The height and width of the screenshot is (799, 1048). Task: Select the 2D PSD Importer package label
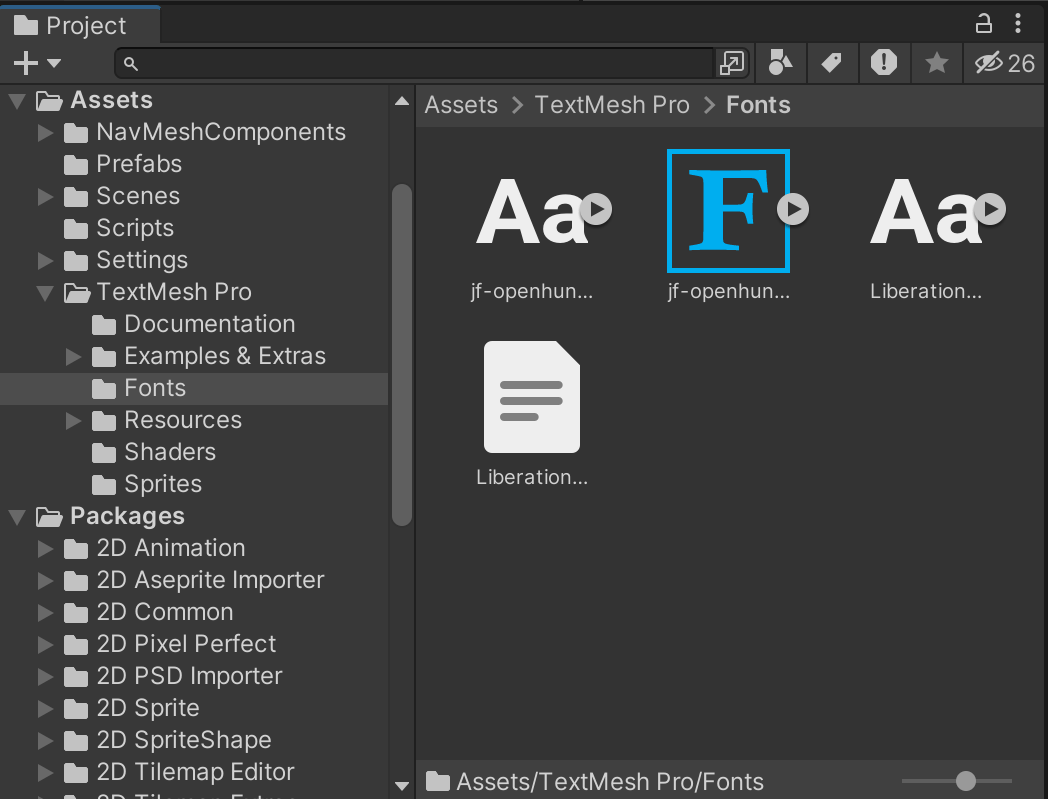(190, 677)
